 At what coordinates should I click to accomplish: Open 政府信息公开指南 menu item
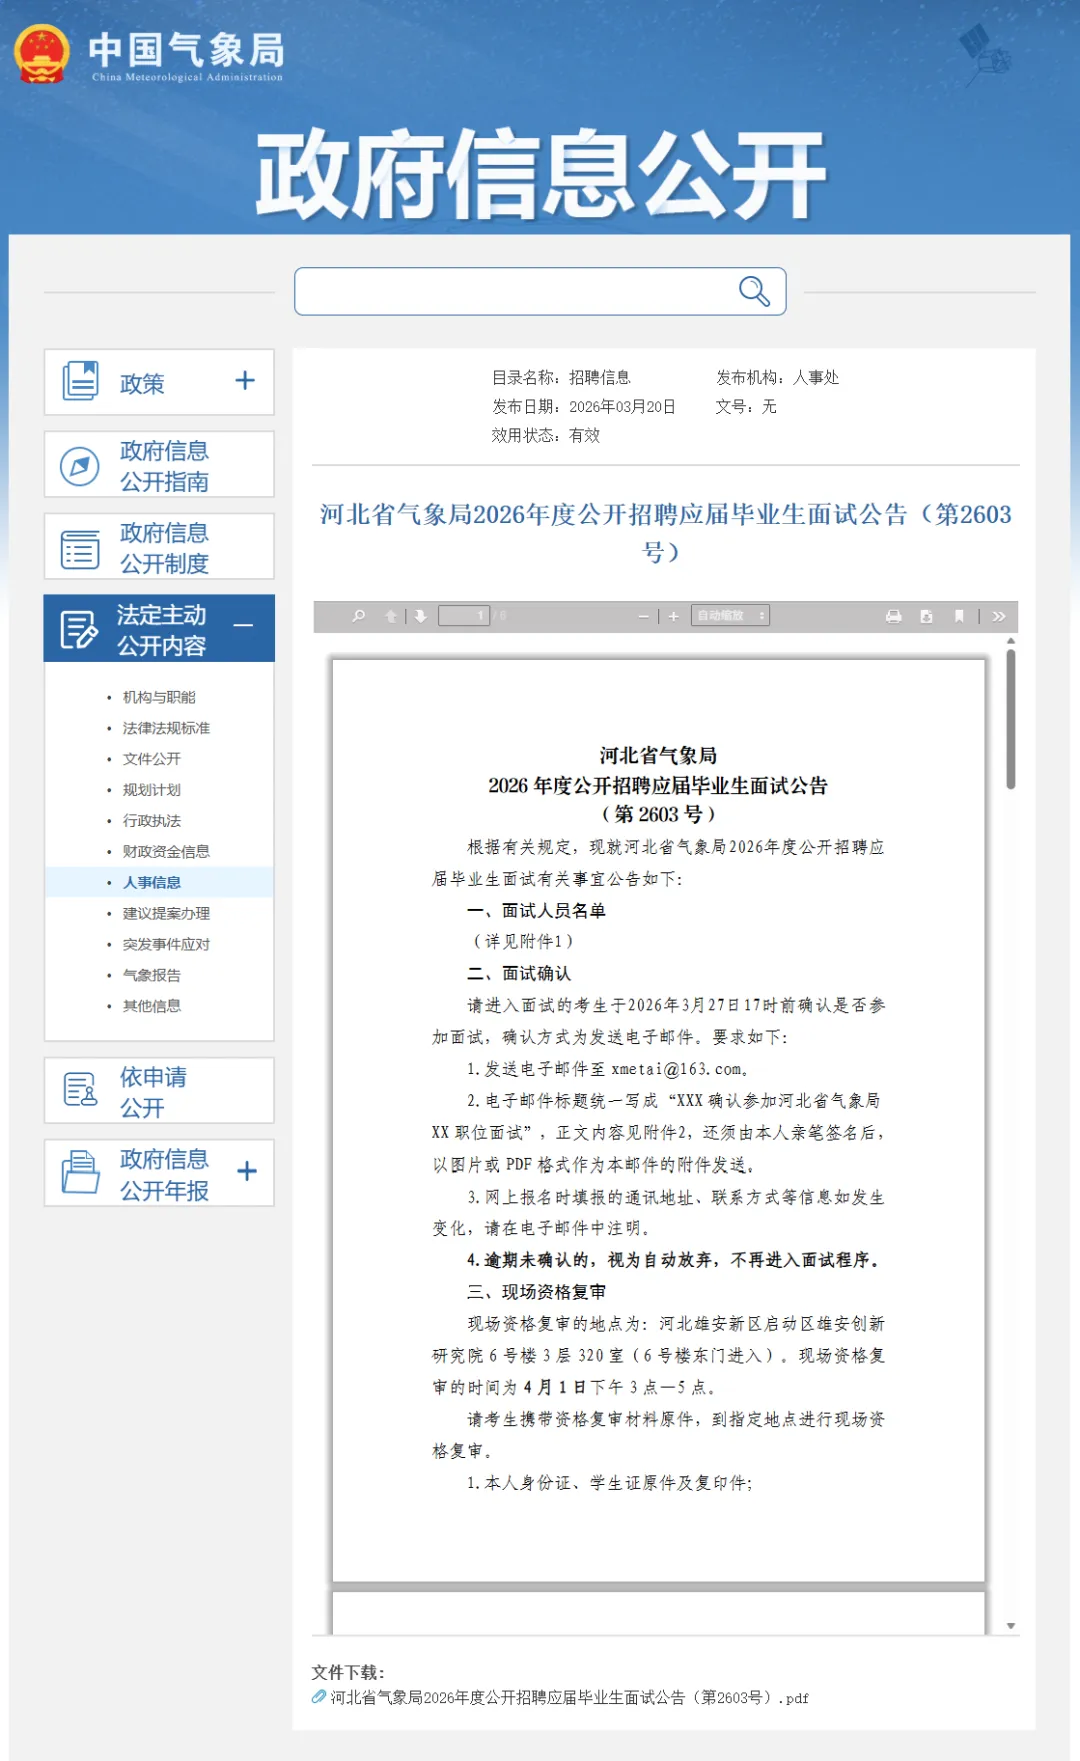(x=159, y=465)
